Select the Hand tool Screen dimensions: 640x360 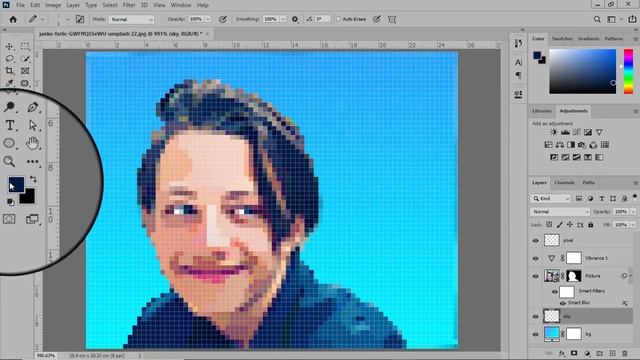coord(32,143)
